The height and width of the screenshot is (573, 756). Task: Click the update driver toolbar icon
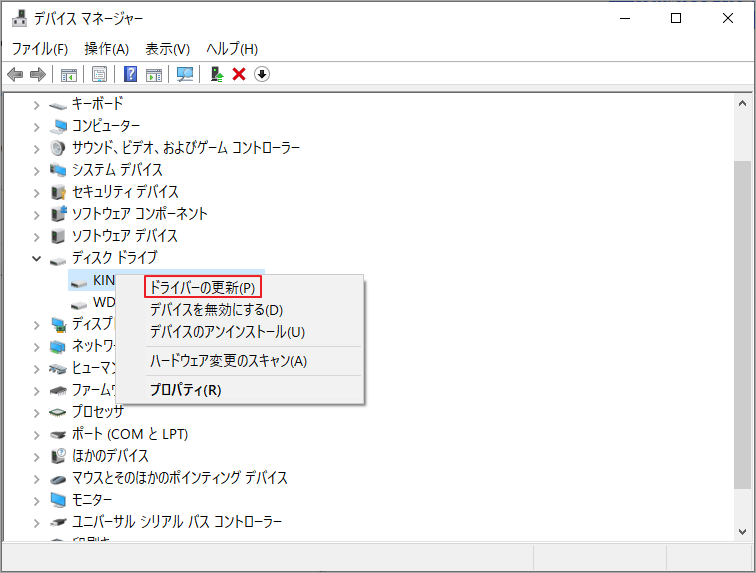coord(217,74)
